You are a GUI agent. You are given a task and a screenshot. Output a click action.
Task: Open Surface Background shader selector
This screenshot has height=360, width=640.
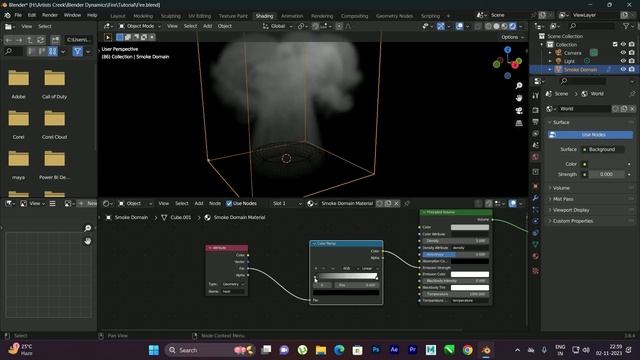(x=602, y=149)
